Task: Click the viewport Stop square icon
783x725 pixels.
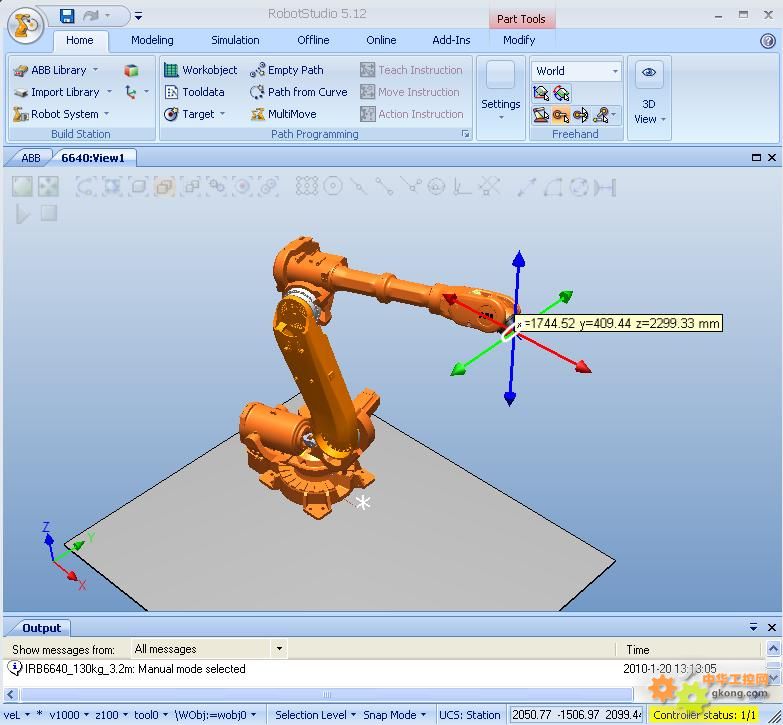Action: pyautogui.click(x=48, y=214)
